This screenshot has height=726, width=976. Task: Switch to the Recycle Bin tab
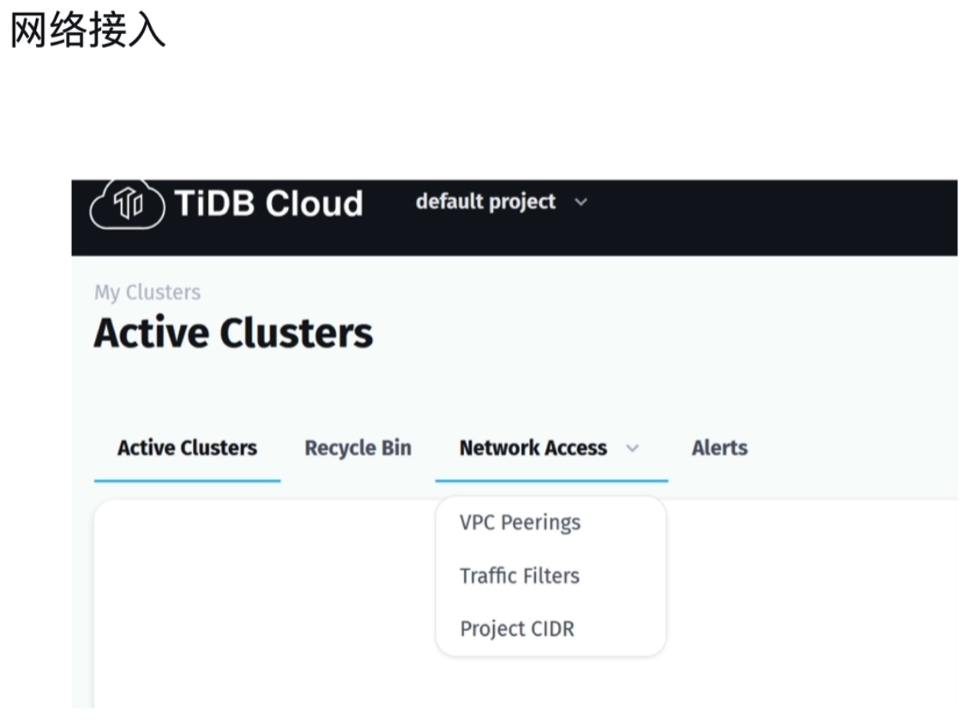click(x=358, y=448)
